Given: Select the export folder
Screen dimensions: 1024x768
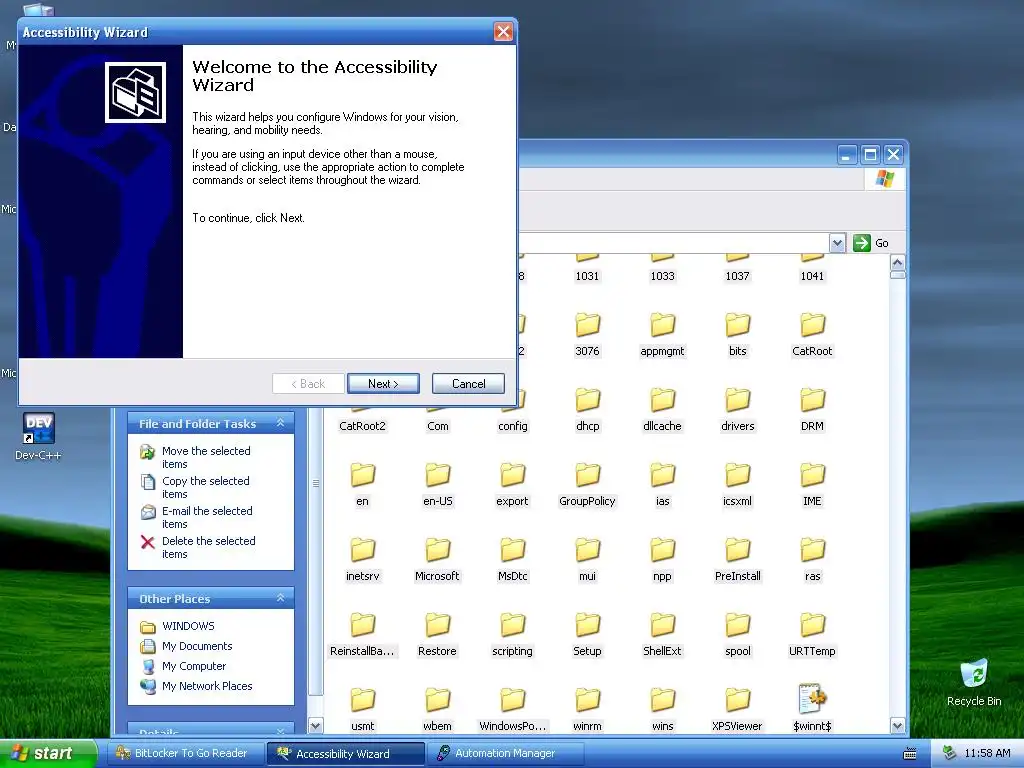Looking at the screenshot, I should [x=512, y=485].
